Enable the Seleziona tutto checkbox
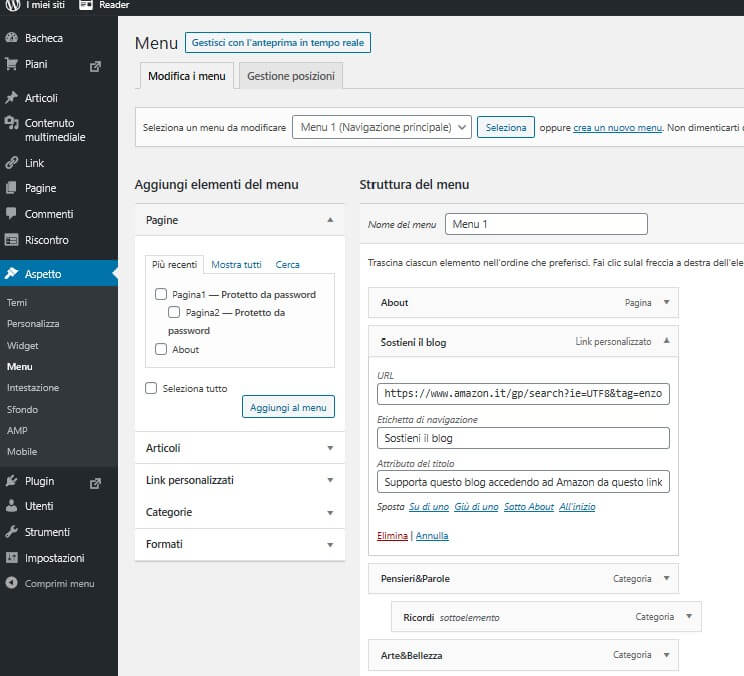Image resolution: width=744 pixels, height=676 pixels. pyautogui.click(x=151, y=388)
